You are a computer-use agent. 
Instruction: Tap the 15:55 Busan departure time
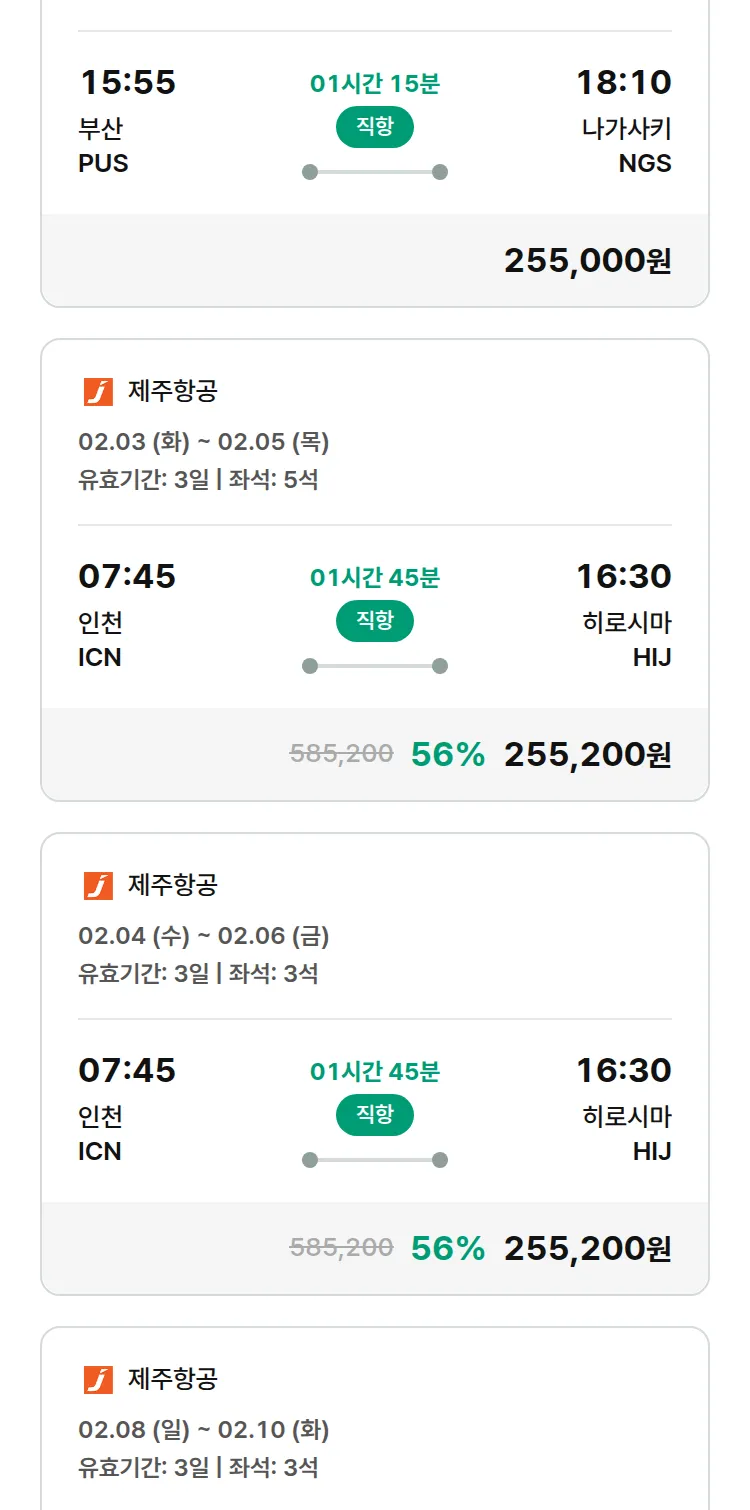pos(127,83)
